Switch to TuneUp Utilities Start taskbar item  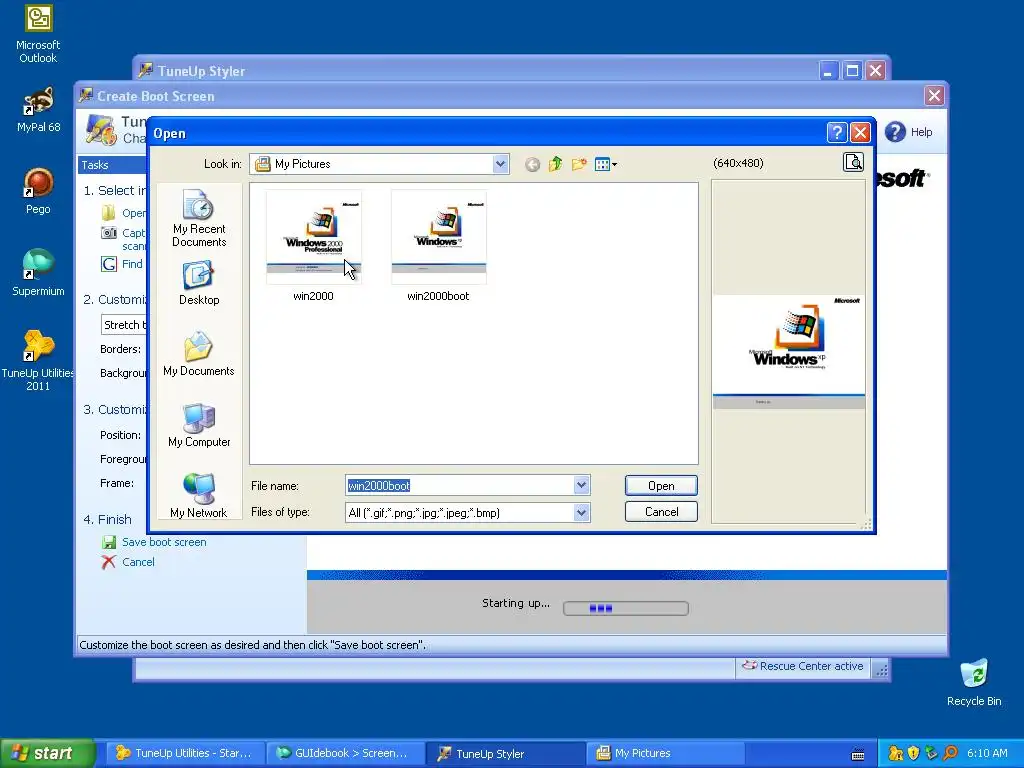tap(185, 753)
